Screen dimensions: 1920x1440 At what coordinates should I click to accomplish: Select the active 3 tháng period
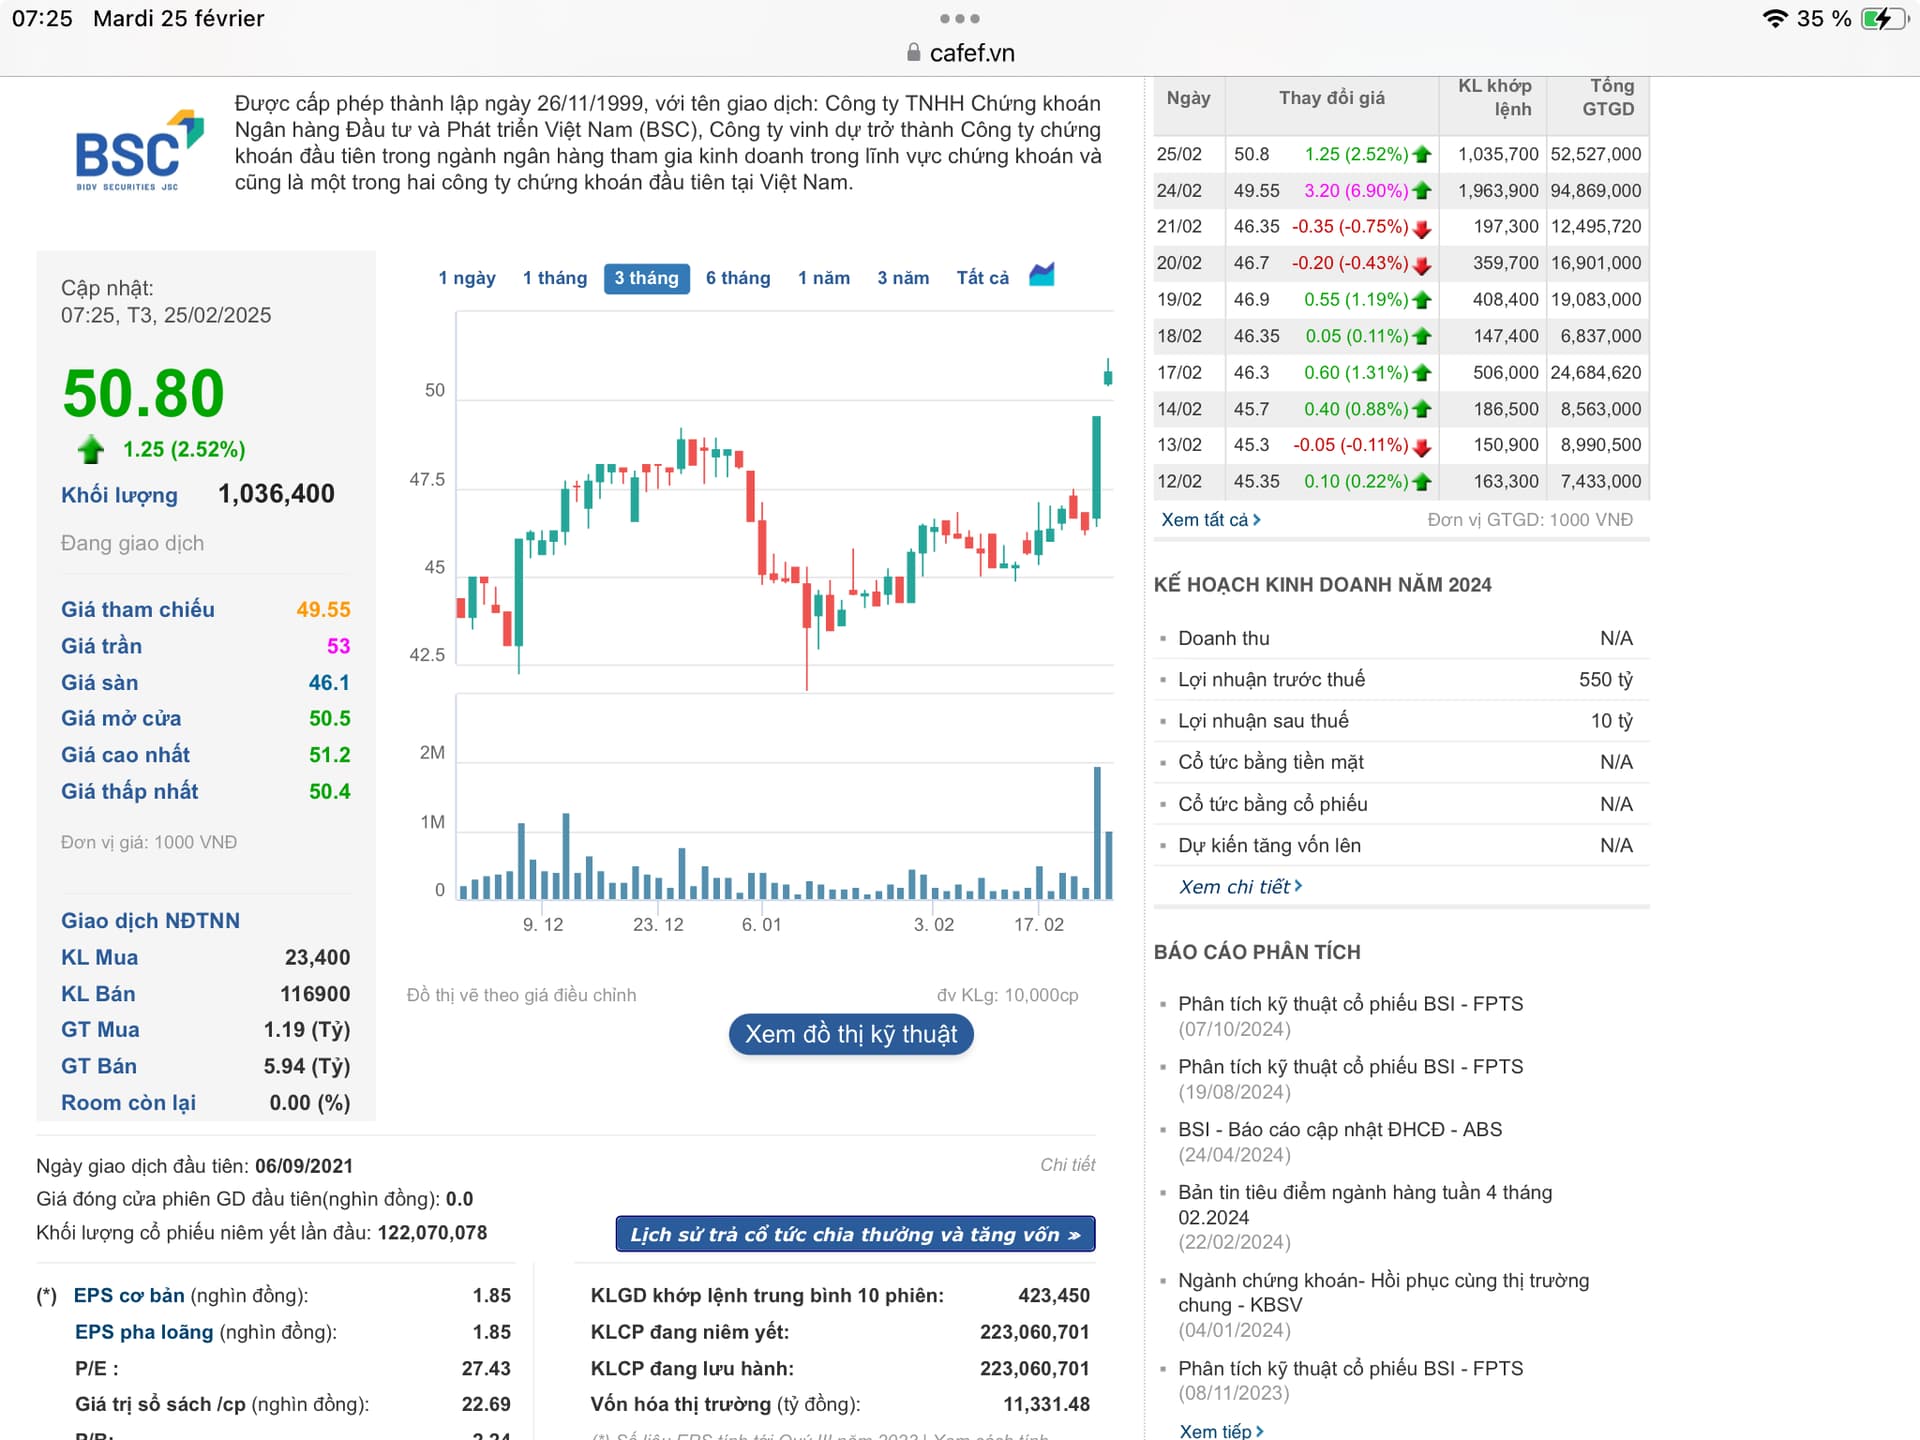click(646, 278)
